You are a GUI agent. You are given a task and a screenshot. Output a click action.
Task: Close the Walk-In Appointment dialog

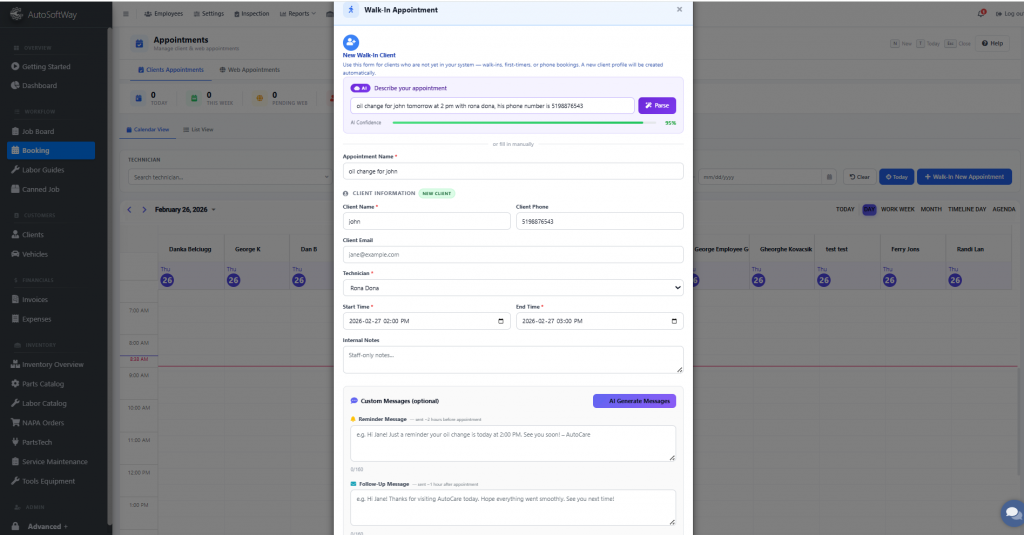[679, 9]
